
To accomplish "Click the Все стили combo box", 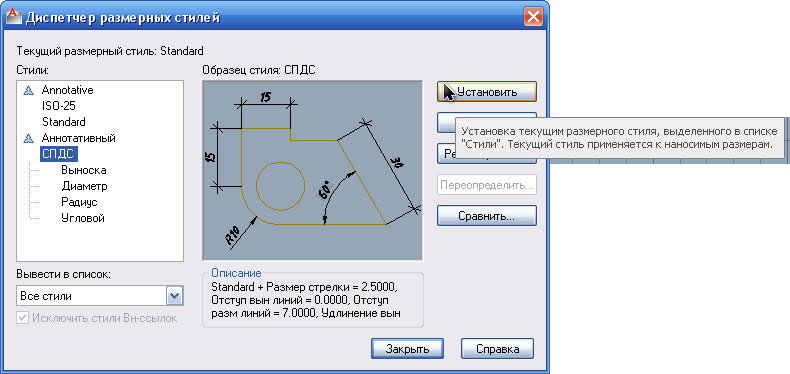I will [x=100, y=296].
